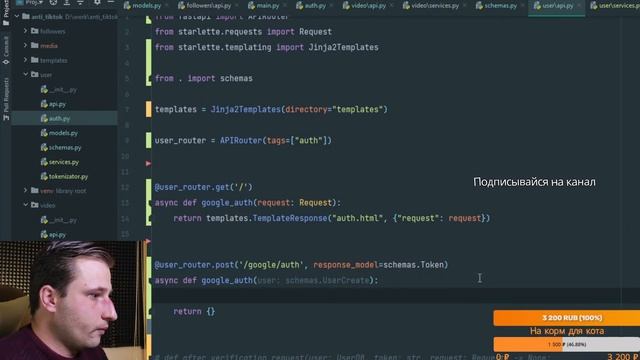This screenshot has width=640, height=360.
Task: Collapse the anti_tiktok root folder
Action: (x=17, y=17)
